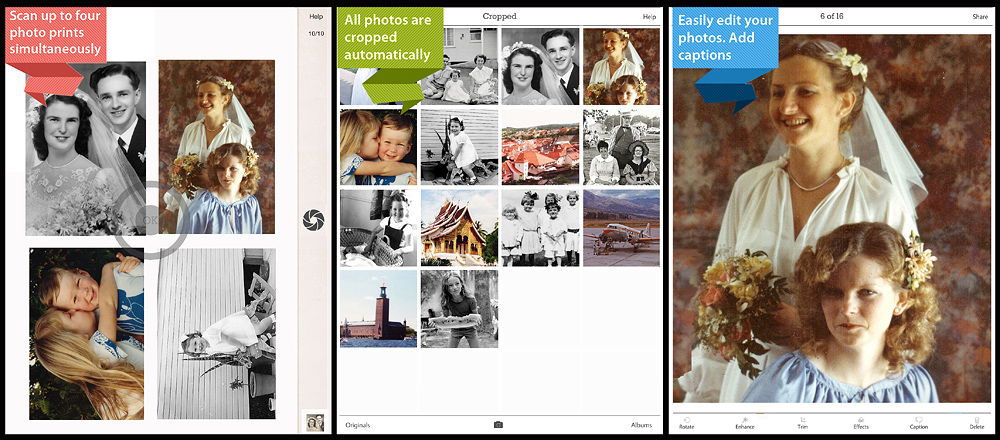Click the 10/10 scan counter
This screenshot has width=1000, height=440.
(x=316, y=33)
